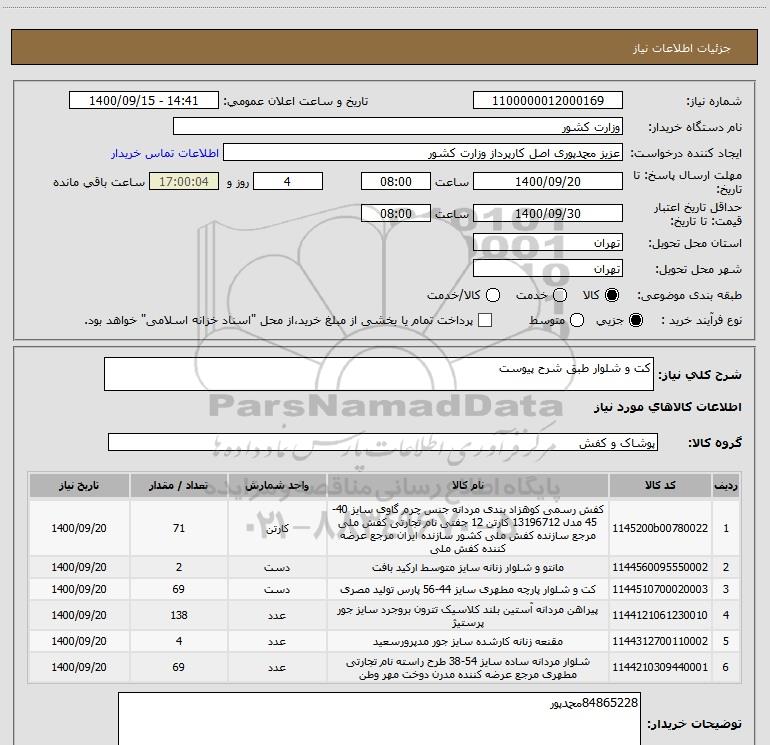Screen dimensions: 770x745
Task: Click the پیراهن مردانه آستین بلند item name
Action: tap(468, 616)
